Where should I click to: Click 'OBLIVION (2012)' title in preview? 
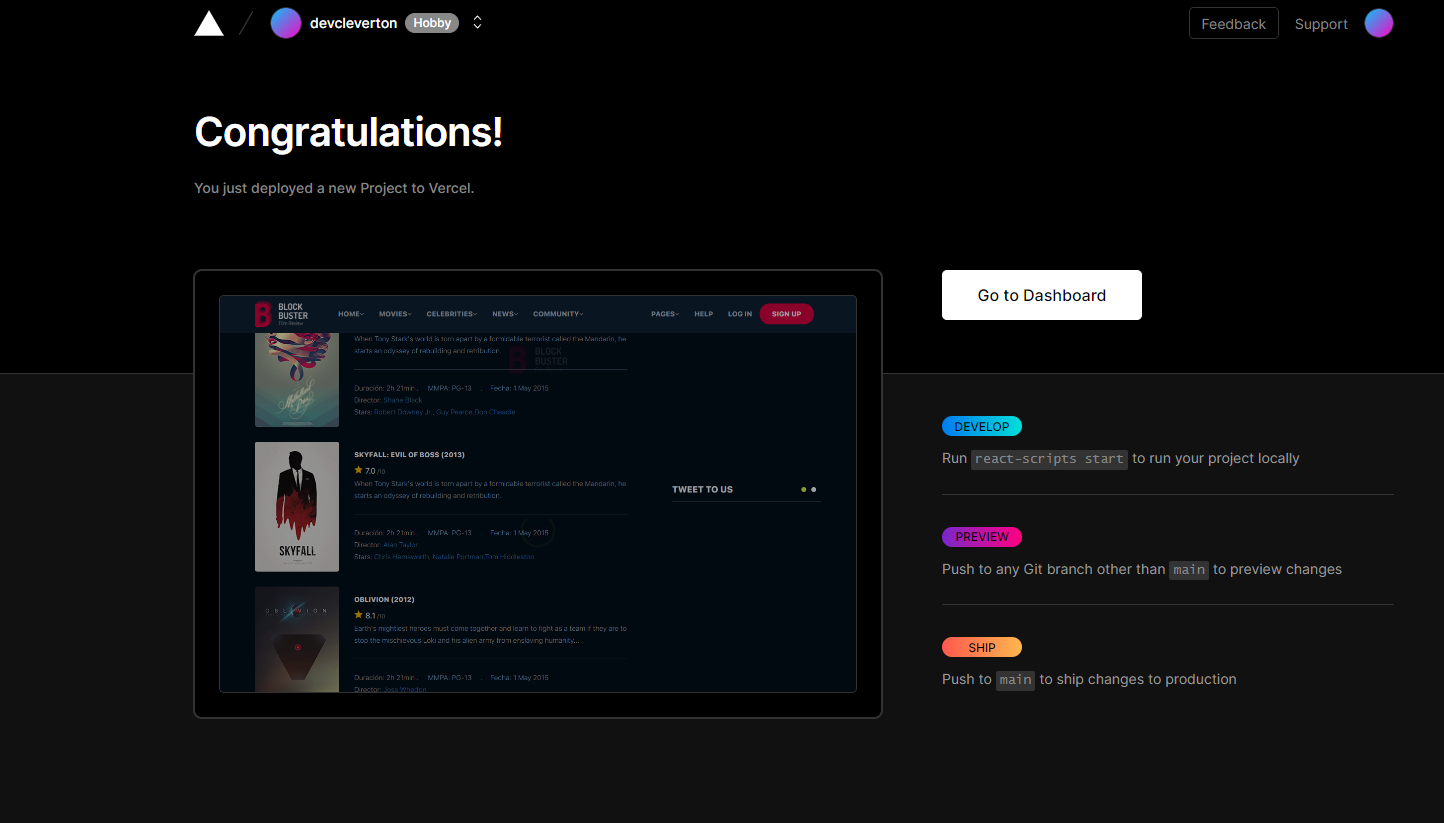(x=384, y=600)
